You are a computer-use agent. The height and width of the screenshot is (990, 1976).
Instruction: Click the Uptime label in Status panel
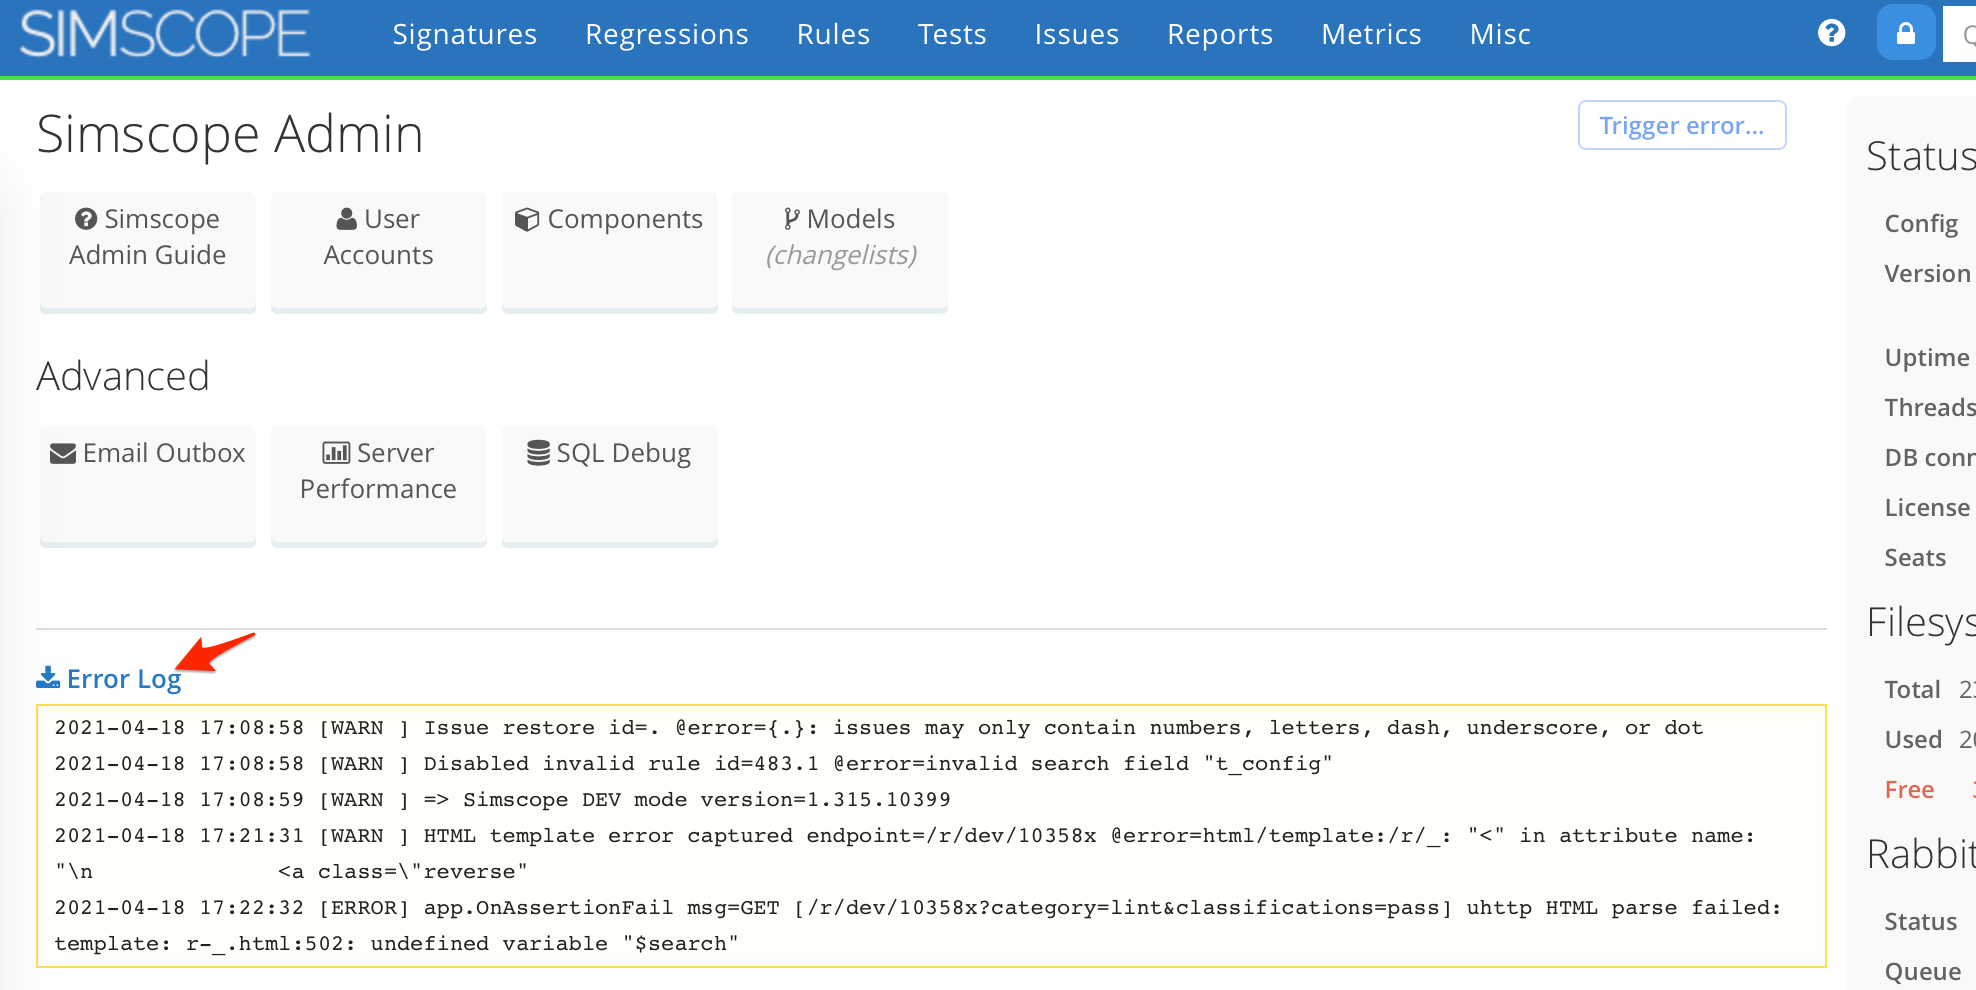click(1927, 357)
